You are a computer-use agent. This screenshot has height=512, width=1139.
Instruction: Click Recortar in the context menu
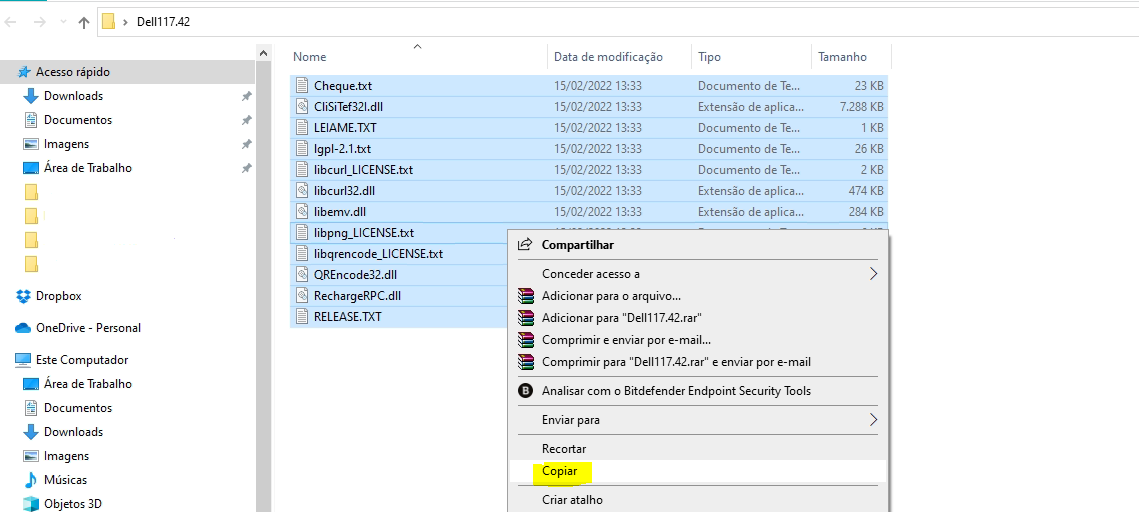point(564,449)
